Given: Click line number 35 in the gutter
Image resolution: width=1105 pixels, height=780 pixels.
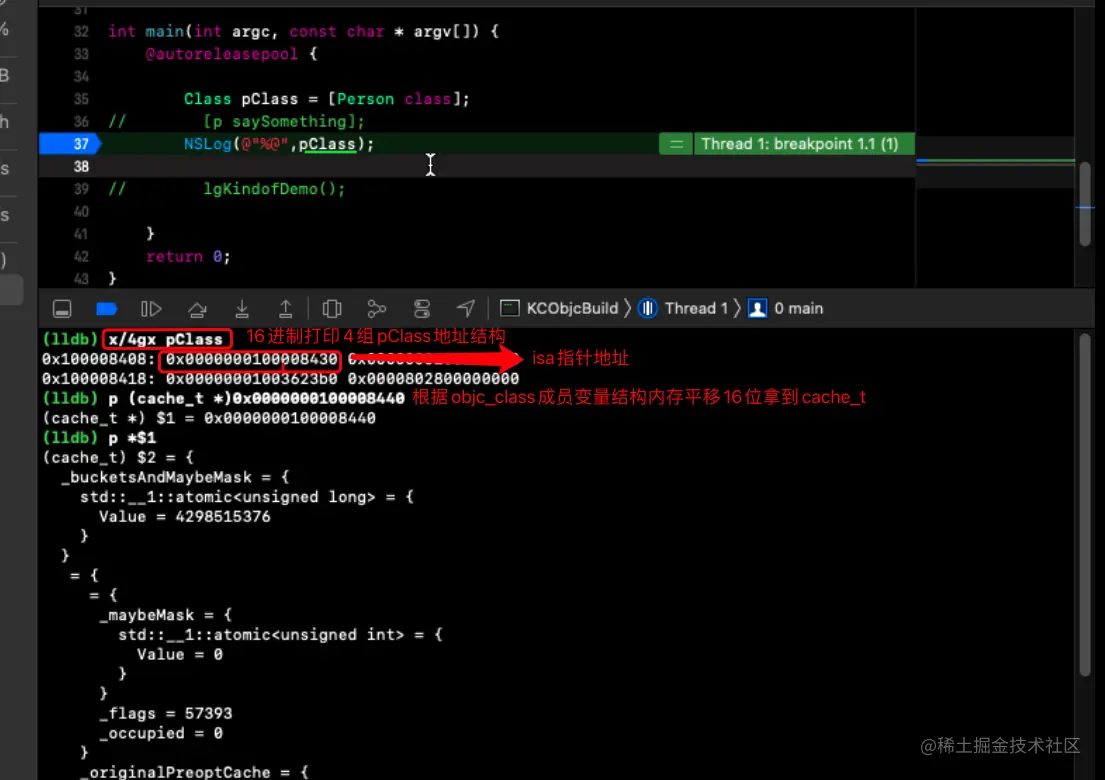Looking at the screenshot, I should pyautogui.click(x=81, y=99).
